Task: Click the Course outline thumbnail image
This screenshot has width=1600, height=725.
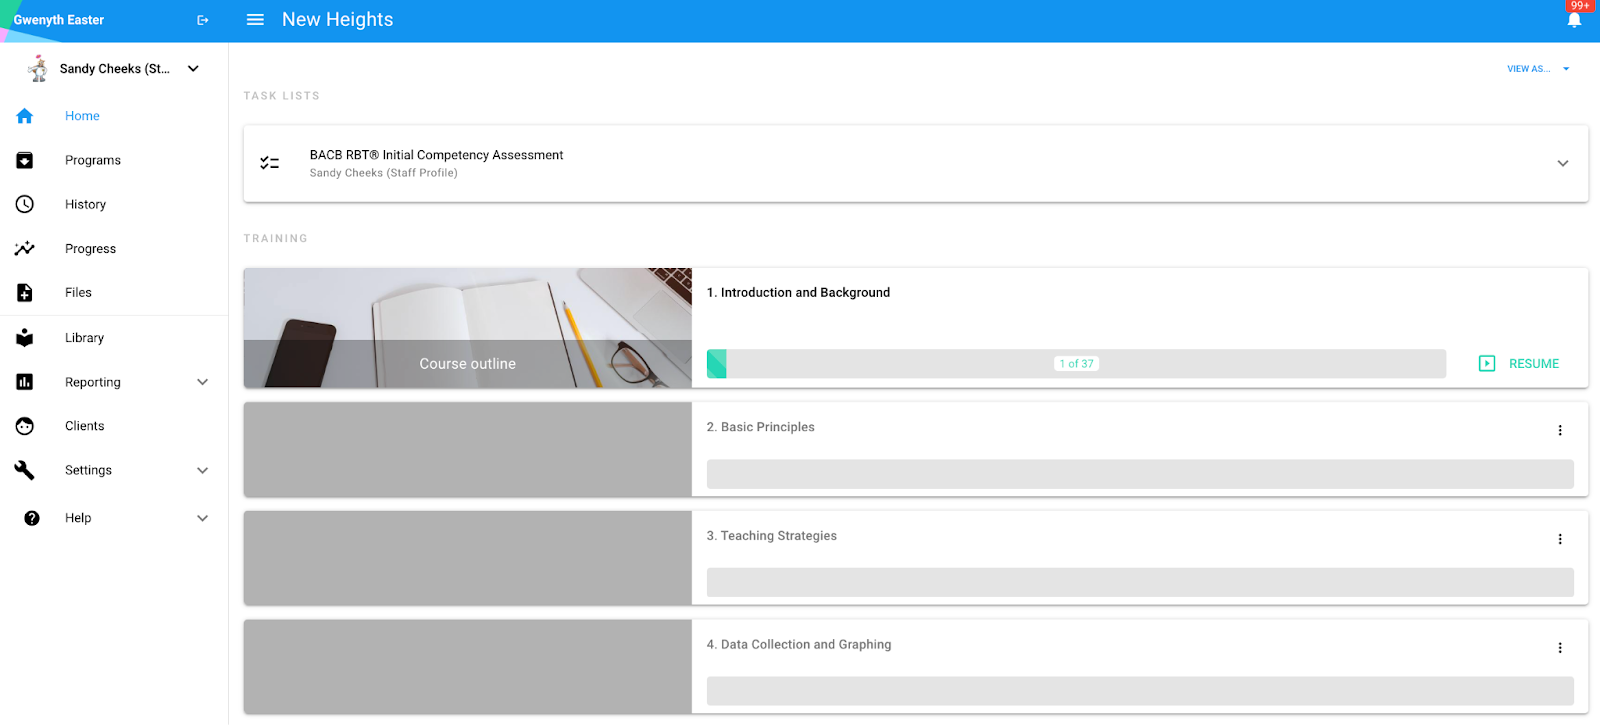Action: (467, 328)
